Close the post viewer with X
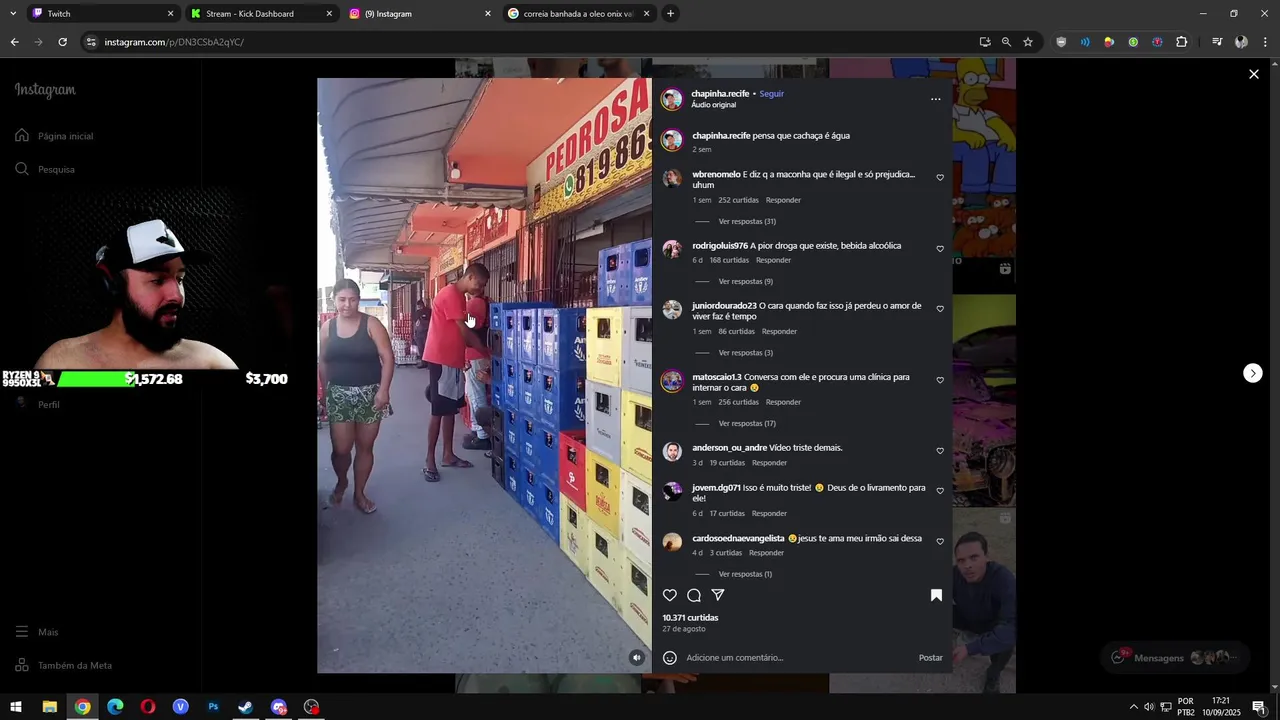The height and width of the screenshot is (720, 1280). pos(1254,74)
